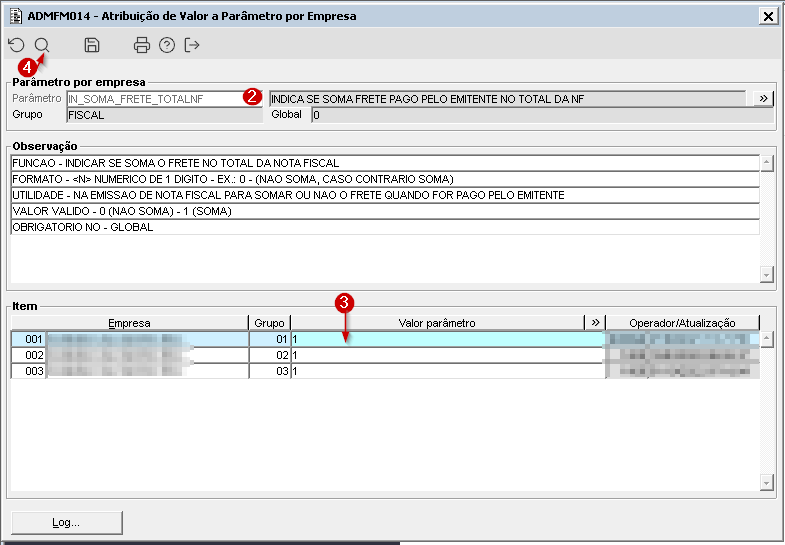
Task: Click the undo/refresh arrow toolbar icon
Action: pos(17,45)
